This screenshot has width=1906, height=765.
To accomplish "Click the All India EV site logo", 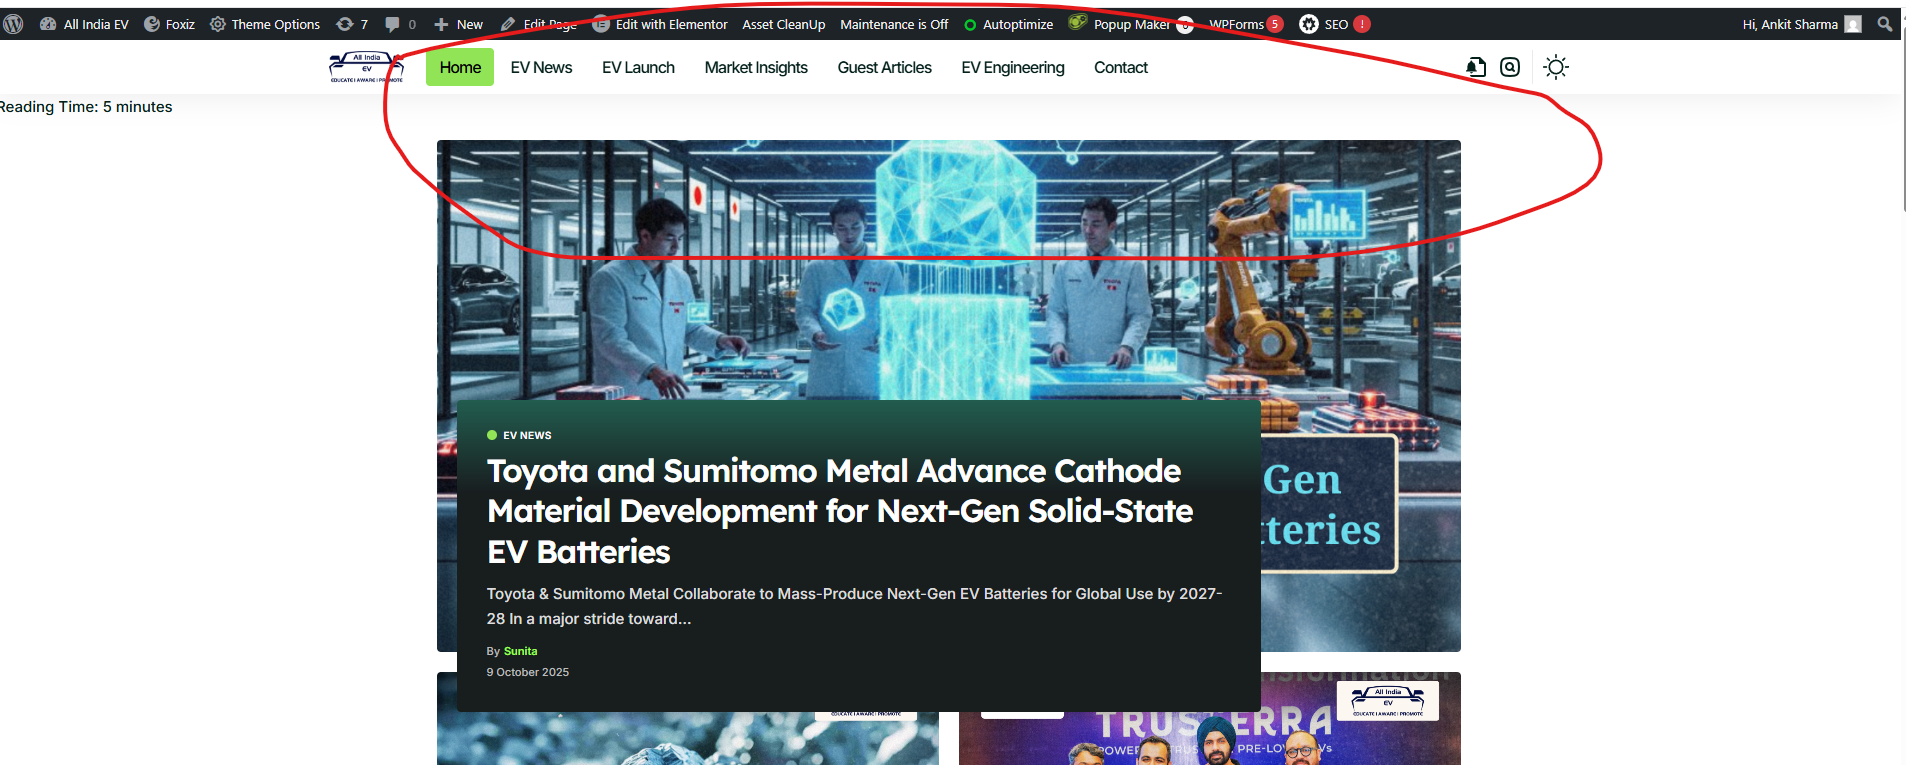I will tap(366, 67).
